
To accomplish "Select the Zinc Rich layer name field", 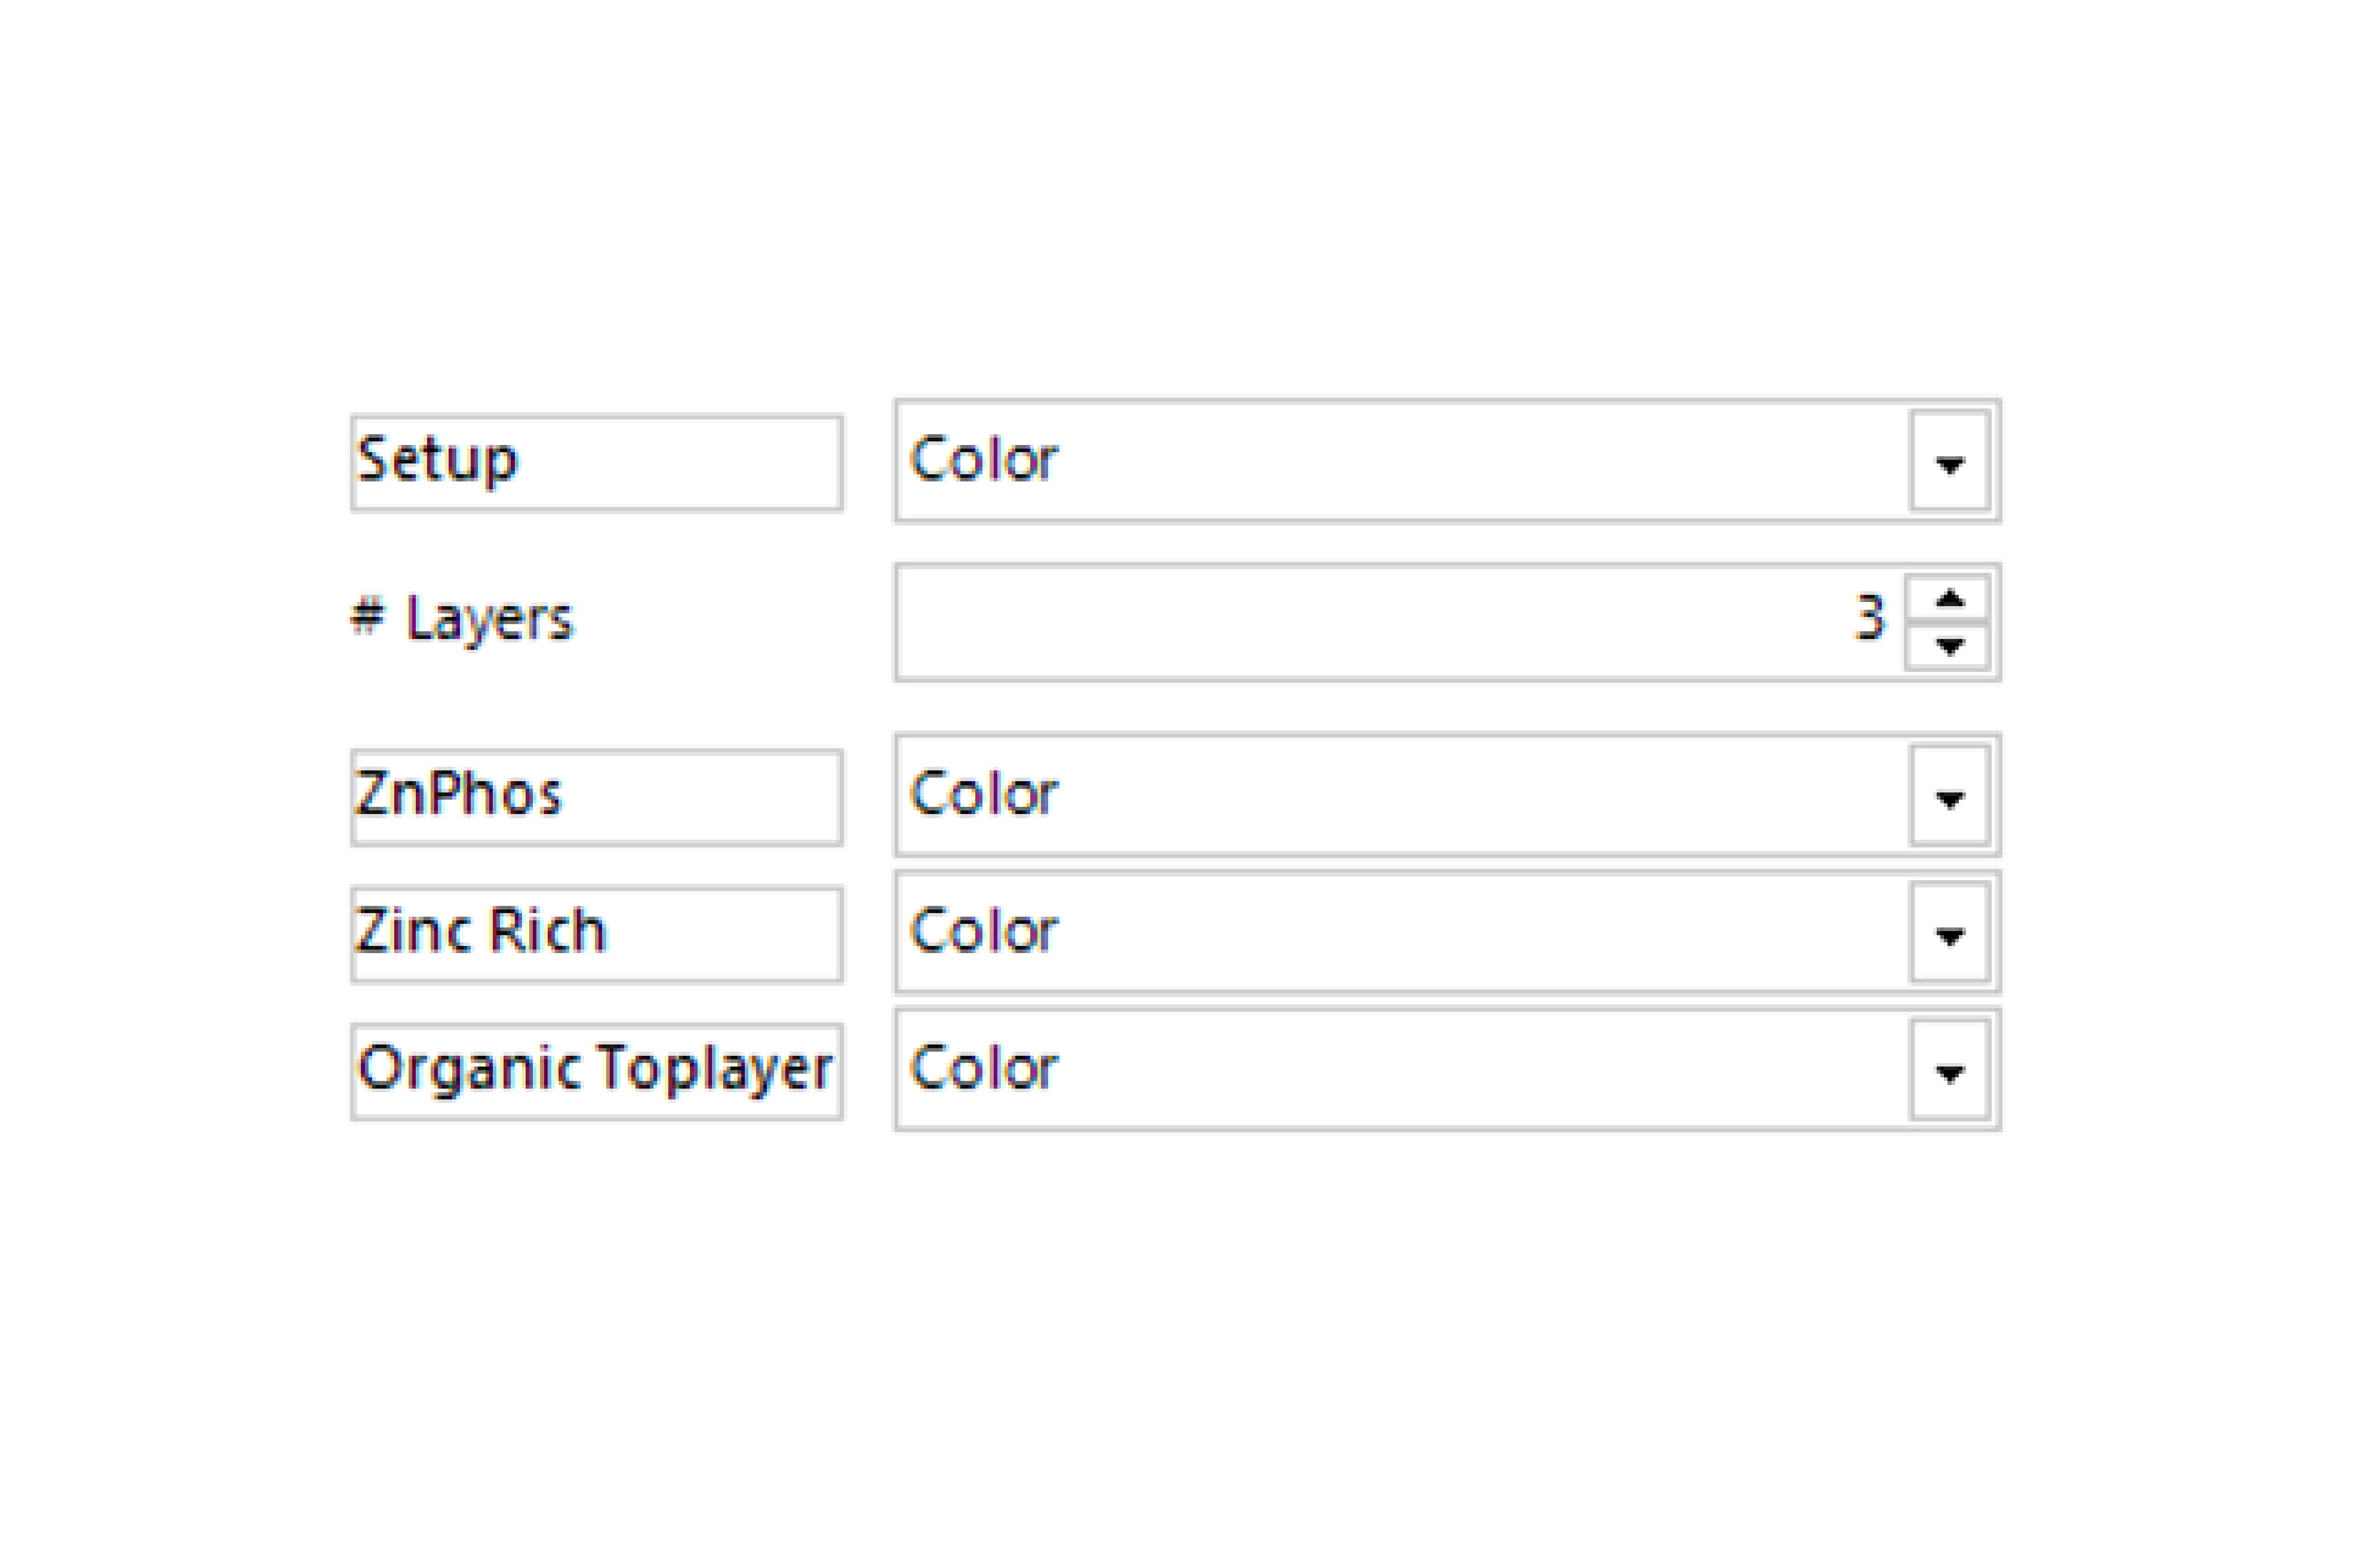I will (x=596, y=935).
